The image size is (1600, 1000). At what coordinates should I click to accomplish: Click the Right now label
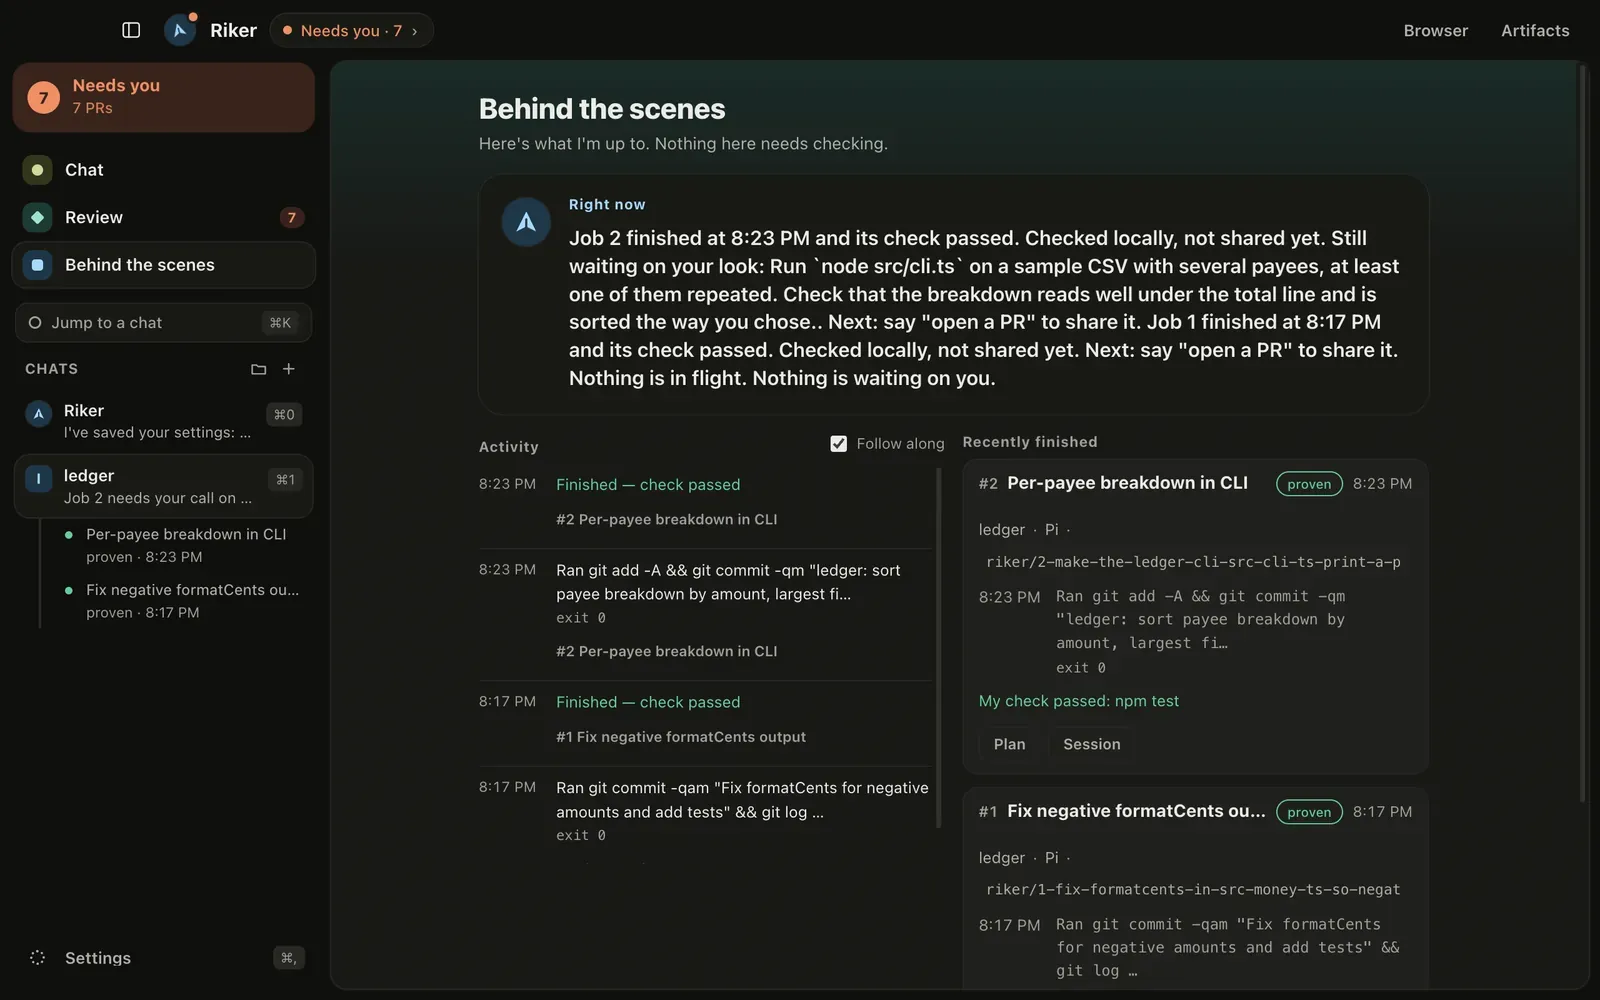coord(607,204)
